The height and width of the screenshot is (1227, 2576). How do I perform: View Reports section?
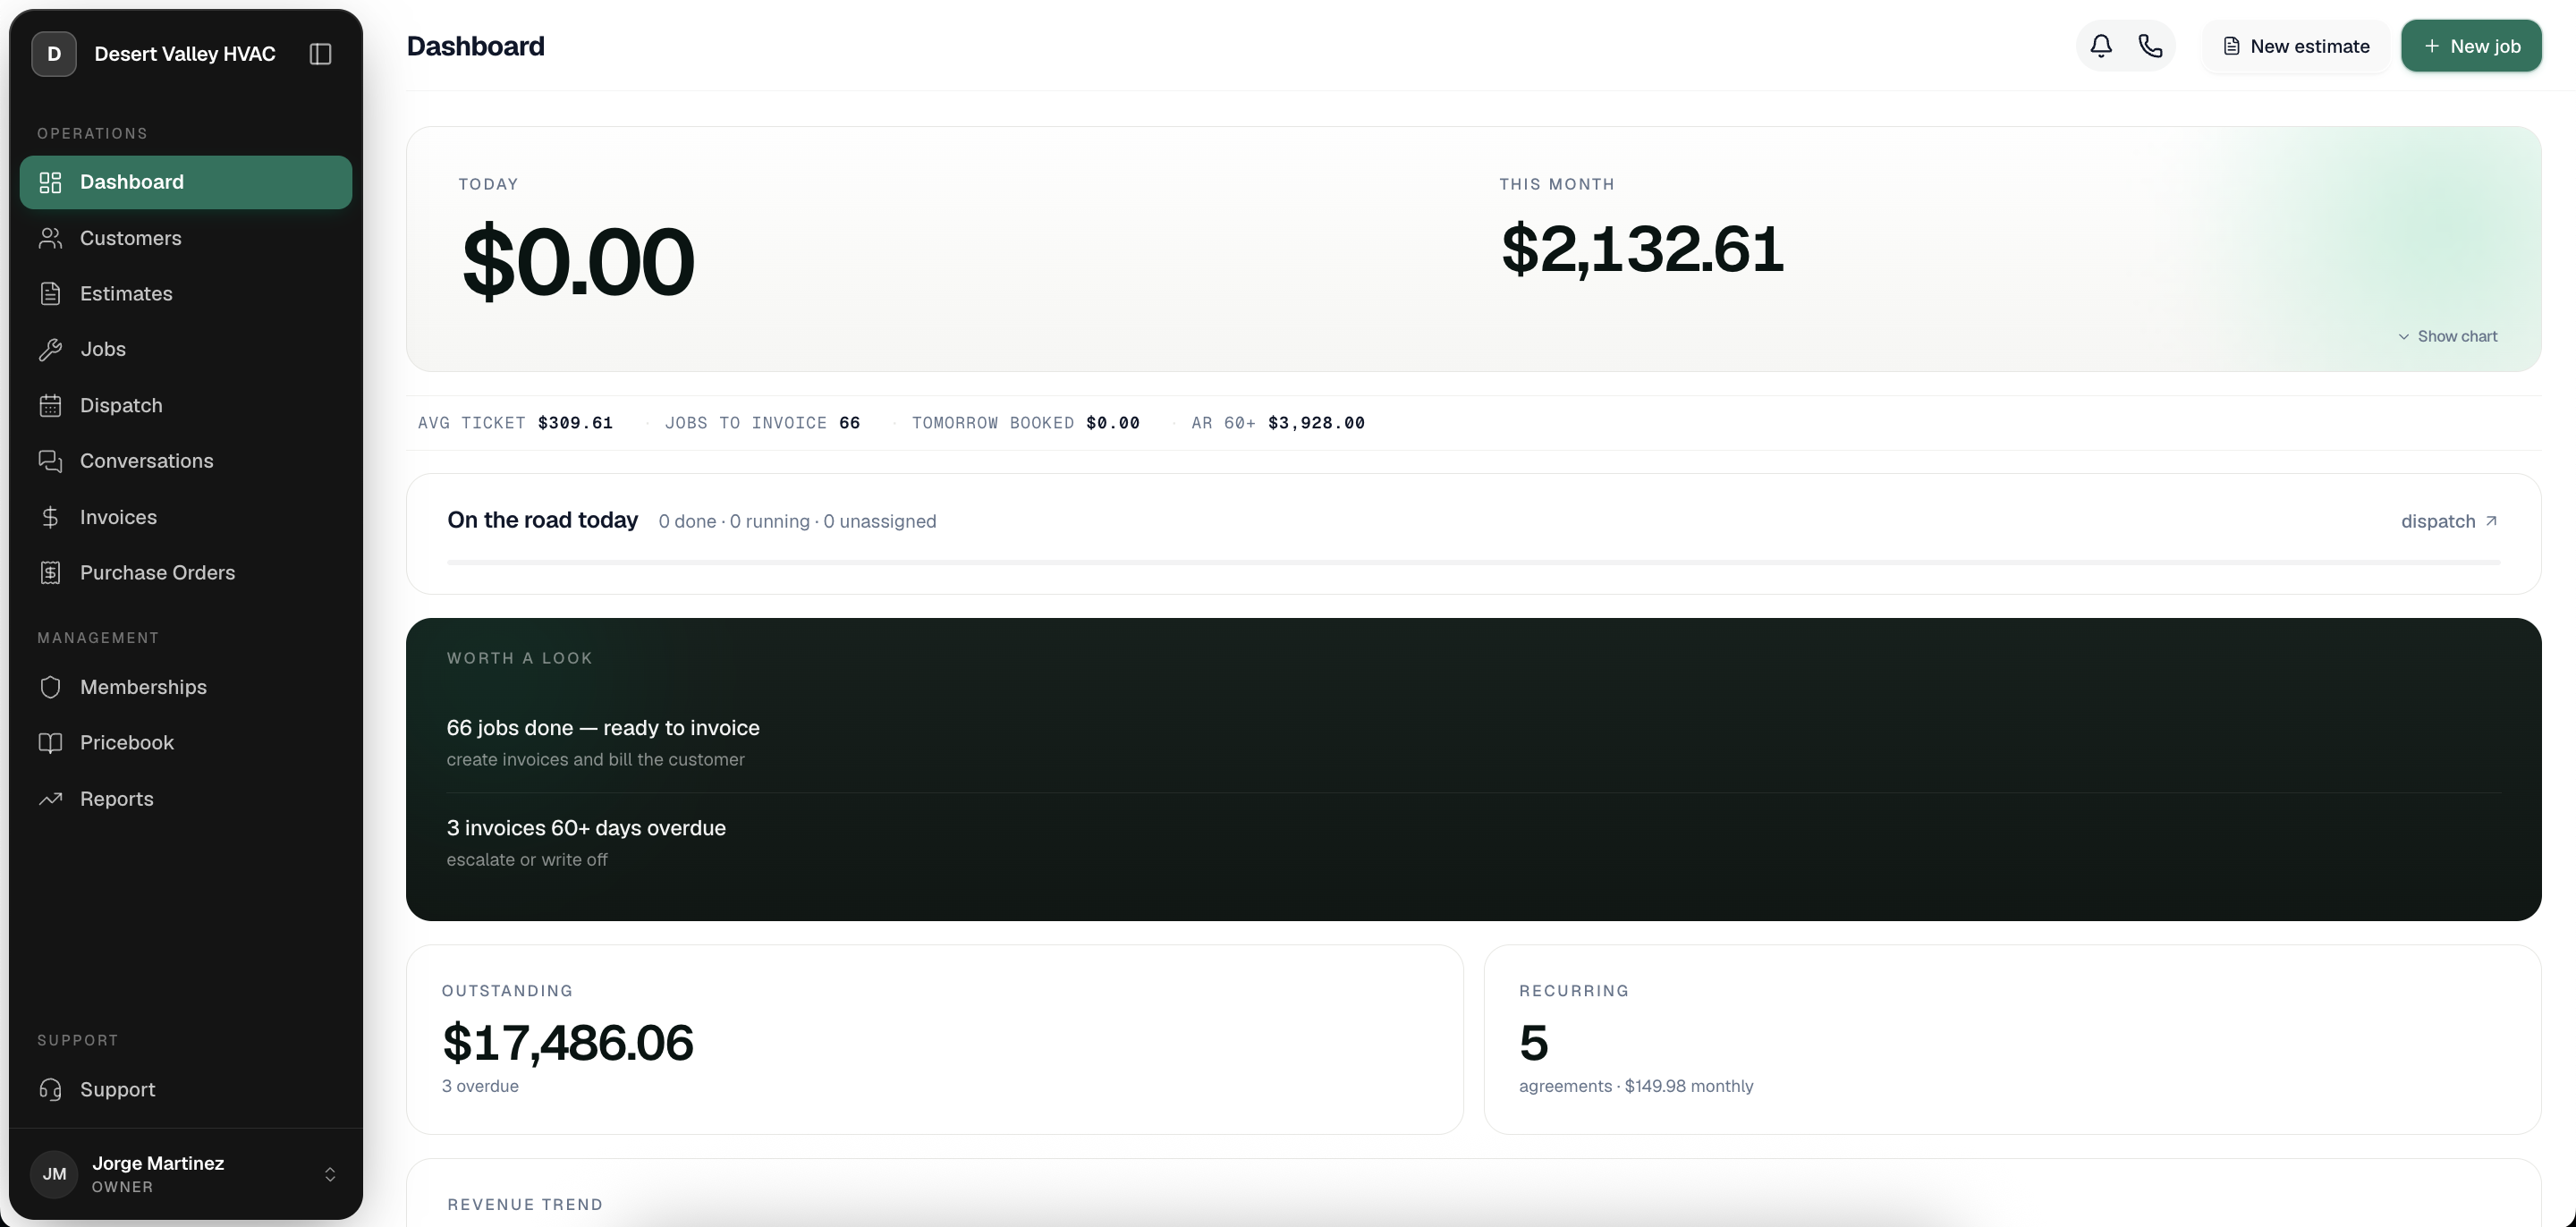[x=186, y=799]
